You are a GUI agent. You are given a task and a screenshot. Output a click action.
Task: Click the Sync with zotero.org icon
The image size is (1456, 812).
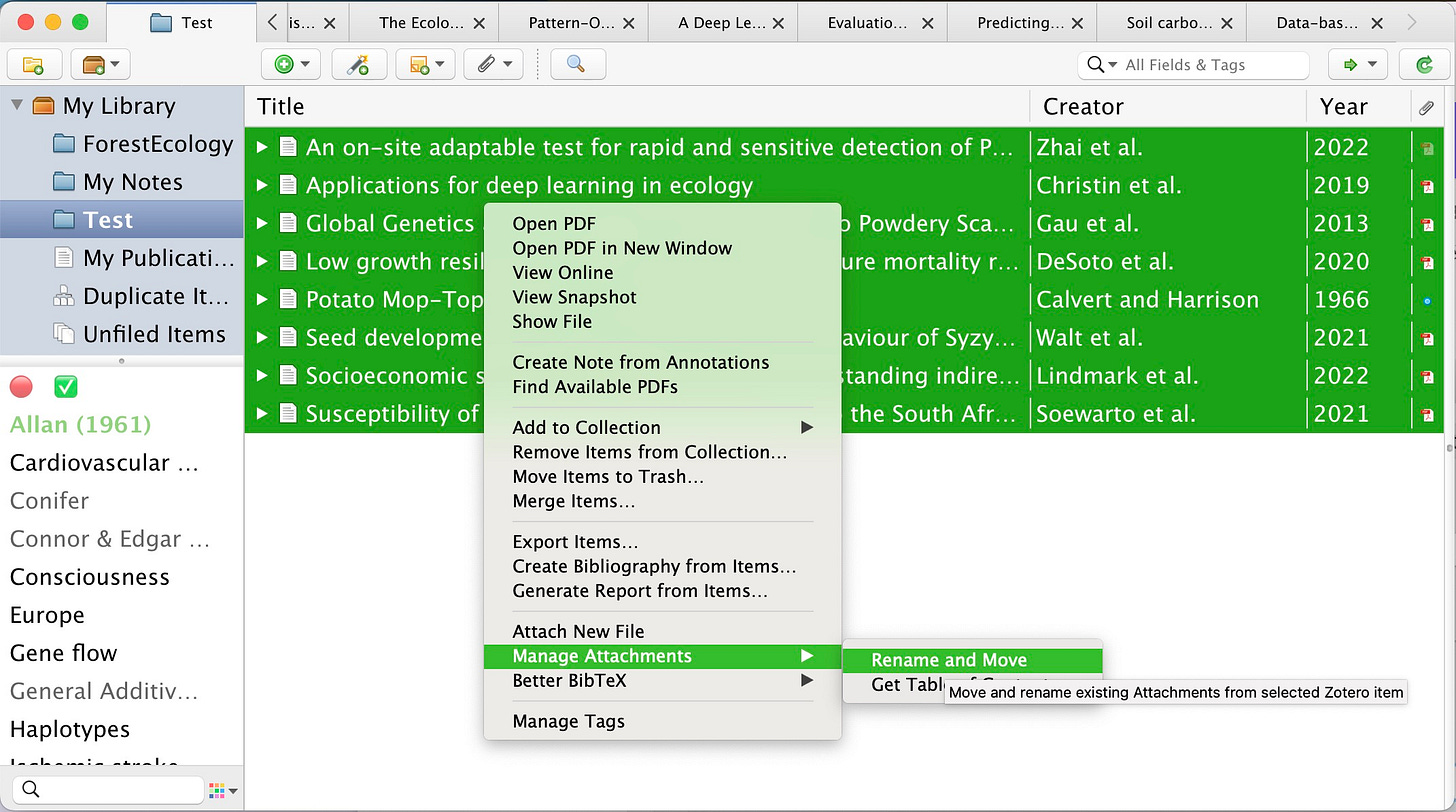1424,65
